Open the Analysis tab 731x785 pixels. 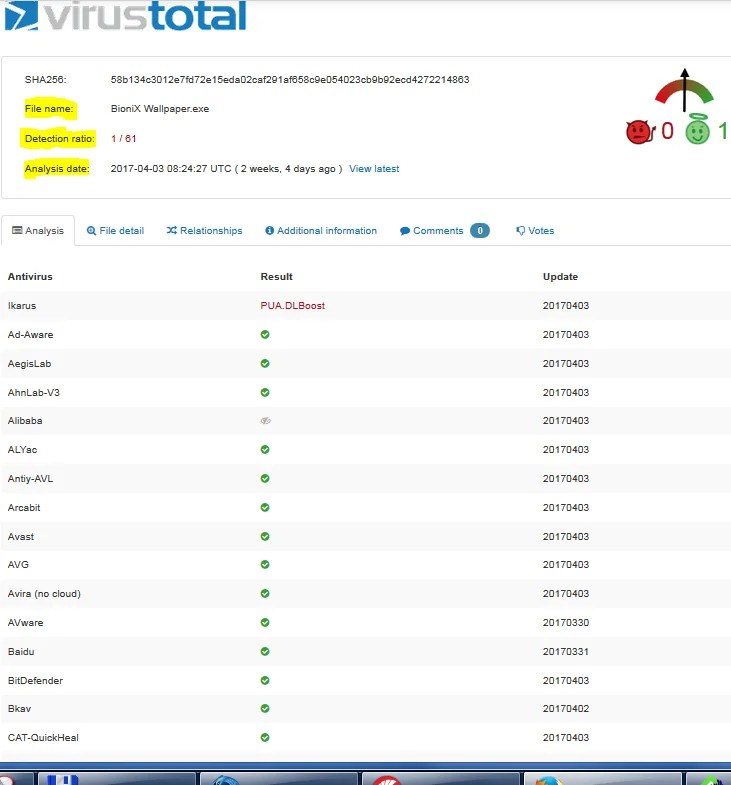(x=38, y=231)
